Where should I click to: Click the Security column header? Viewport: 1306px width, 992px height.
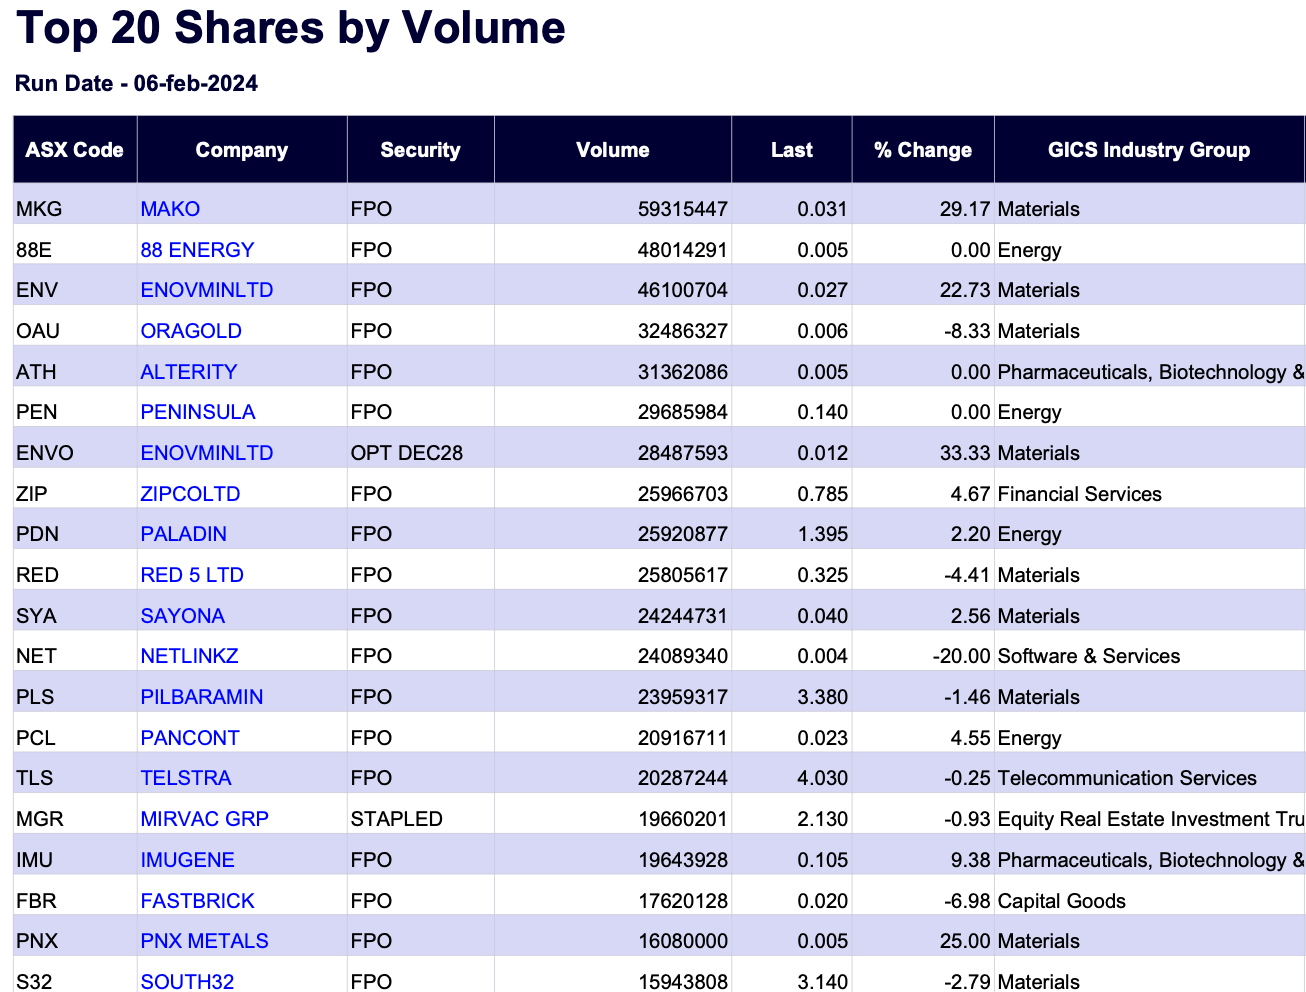point(421,150)
